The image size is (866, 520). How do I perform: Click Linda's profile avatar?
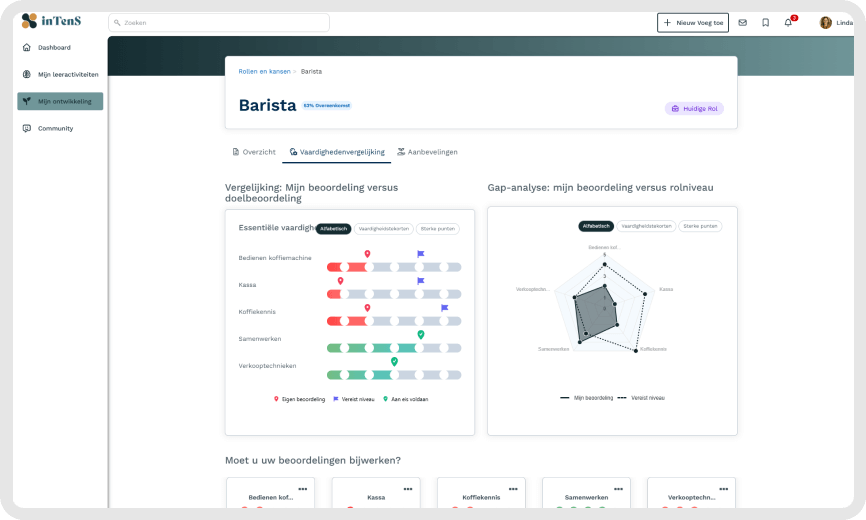click(825, 22)
